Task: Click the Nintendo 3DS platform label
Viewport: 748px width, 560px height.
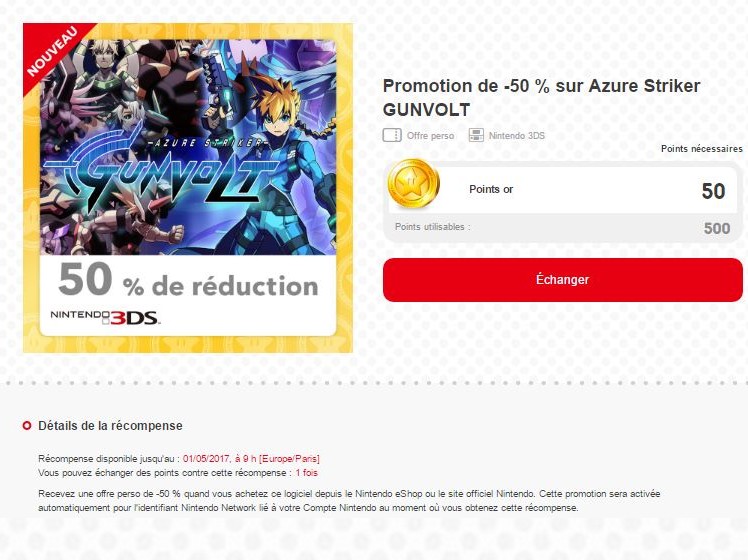Action: tap(517, 135)
